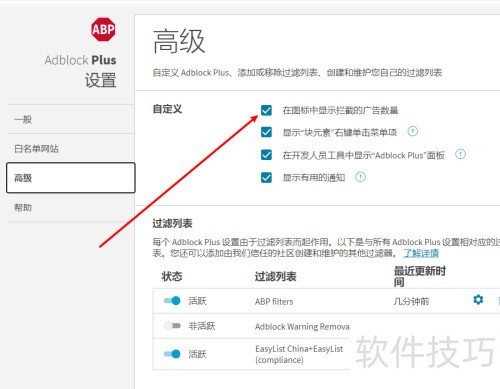Click 在图标中显示拦截的广告数量 label
This screenshot has height=389, width=500.
click(340, 110)
